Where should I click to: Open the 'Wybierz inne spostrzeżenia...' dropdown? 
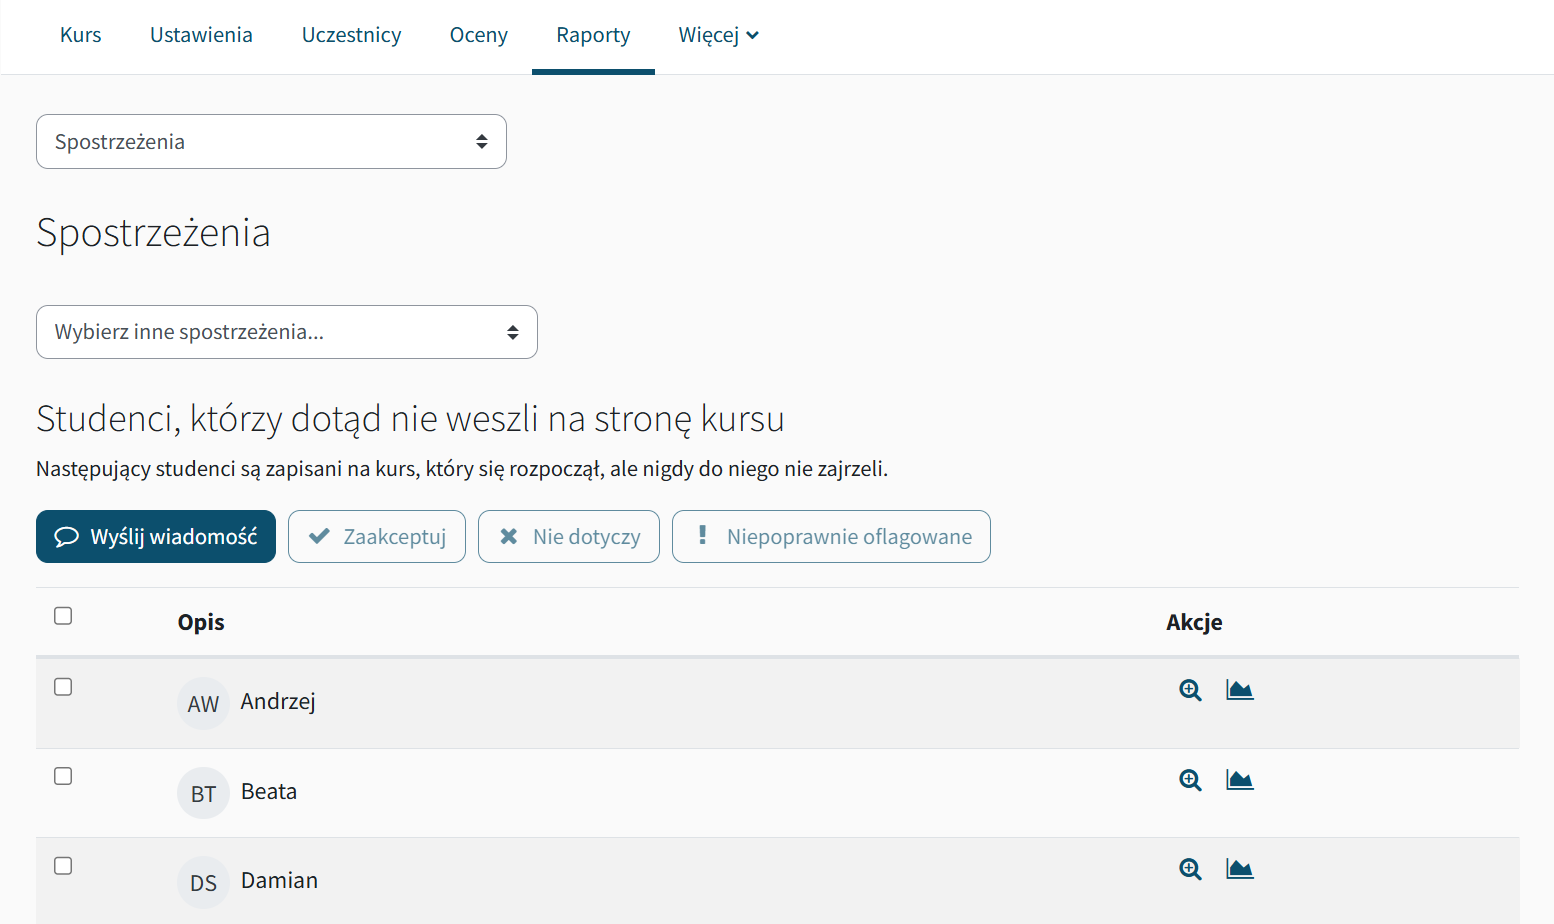pyautogui.click(x=287, y=332)
